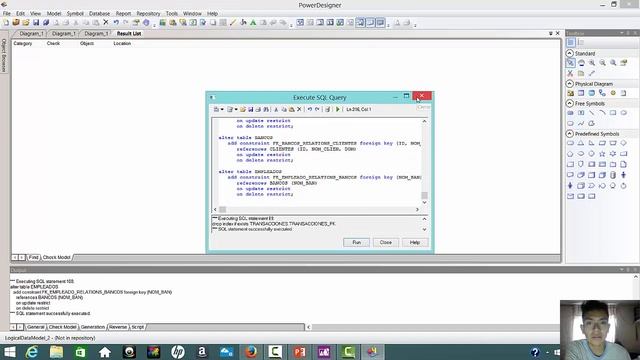Click the SQL editor scroll-right arrow
This screenshot has height=360, width=640.
pyautogui.click(x=417, y=209)
